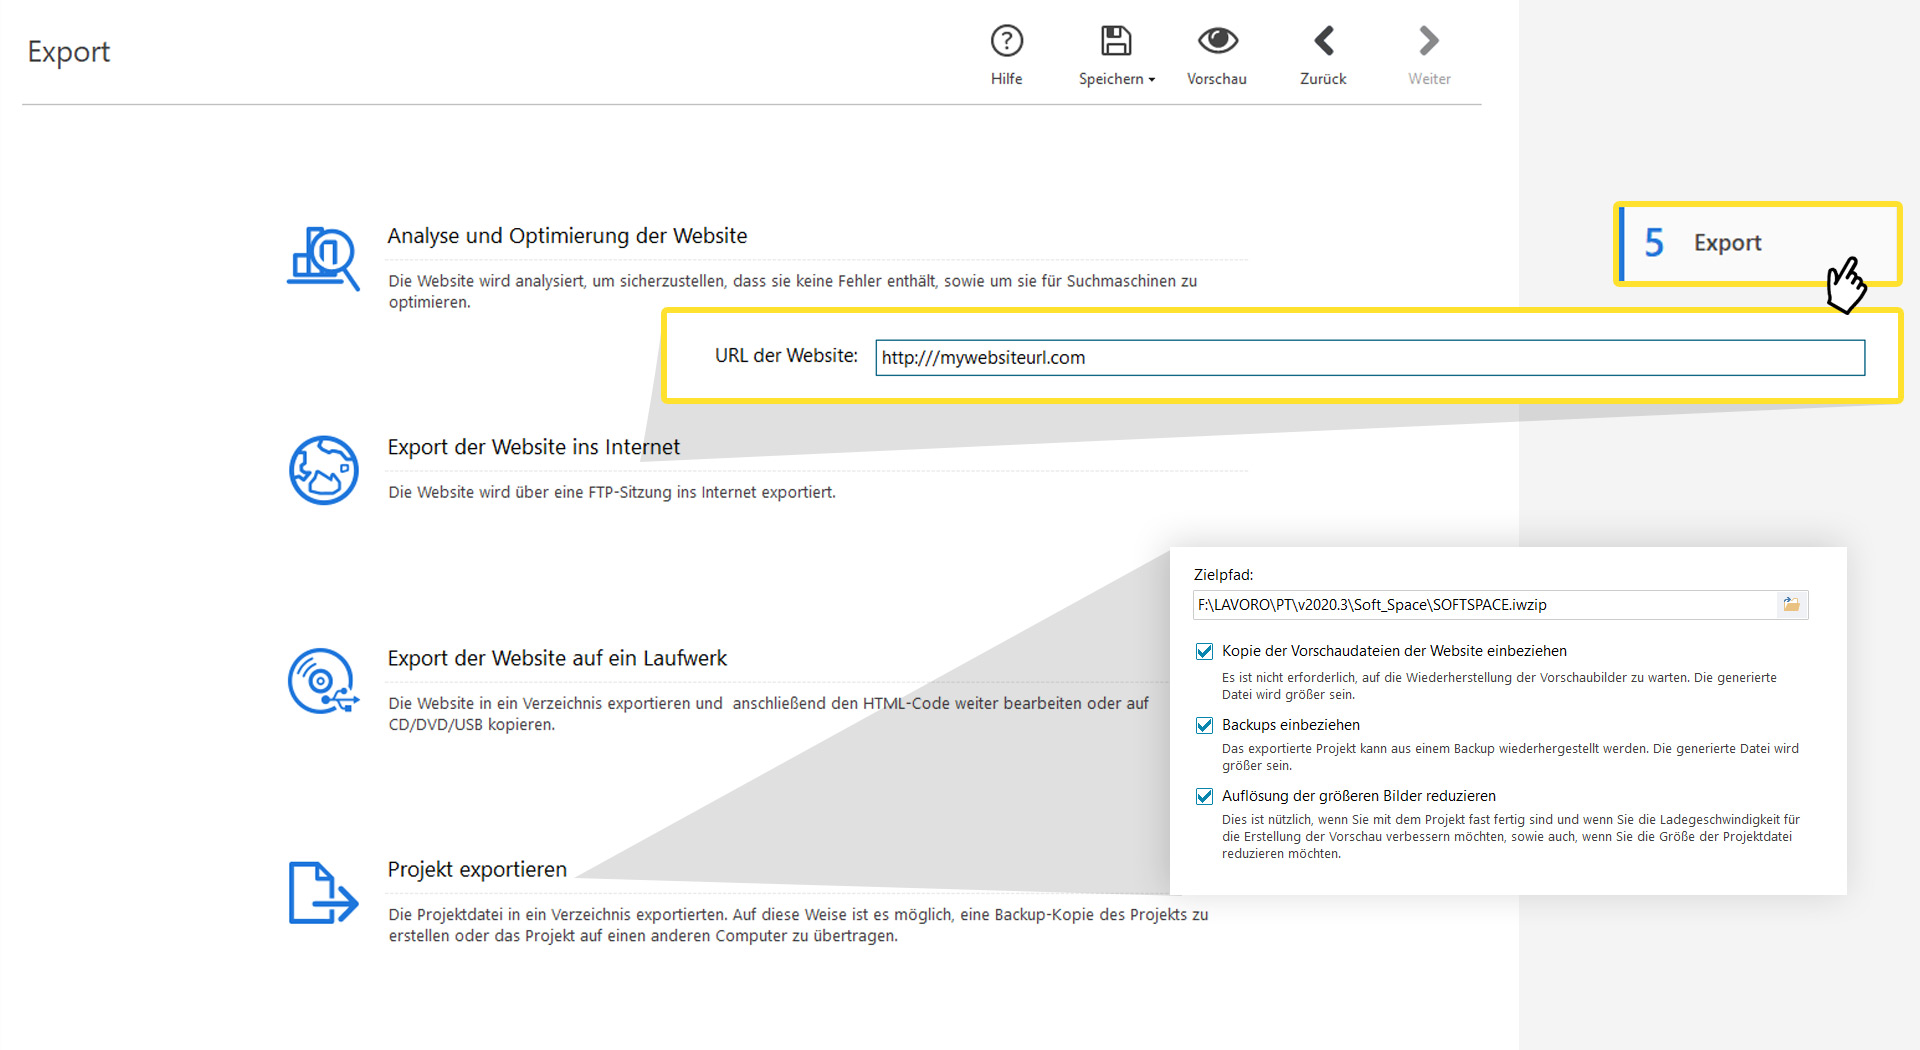Go back with the Zurück arrow
The image size is (1920, 1050).
coord(1323,41)
